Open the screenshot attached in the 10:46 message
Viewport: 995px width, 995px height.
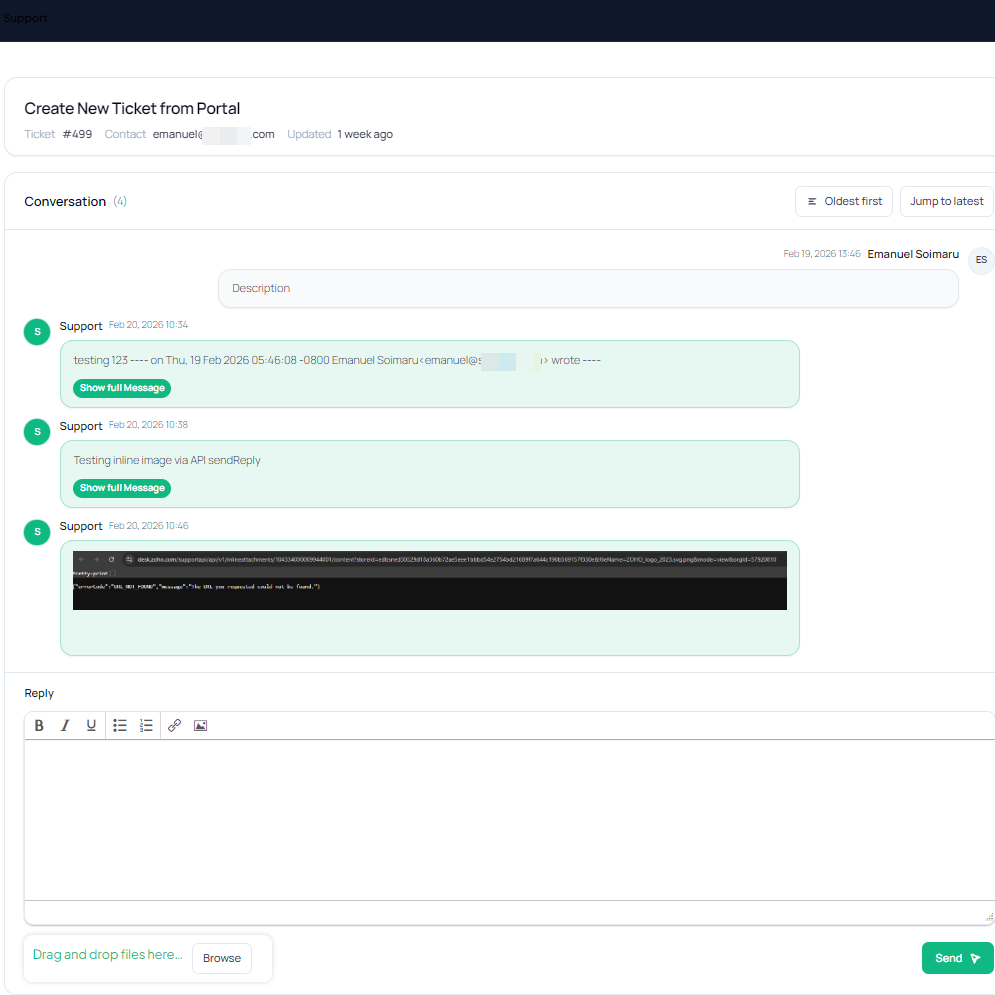(x=430, y=580)
